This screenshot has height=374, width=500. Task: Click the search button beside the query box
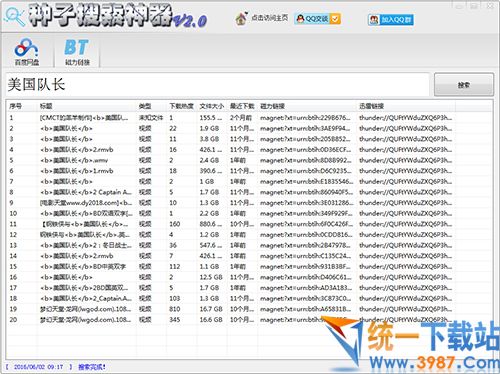[x=464, y=85]
